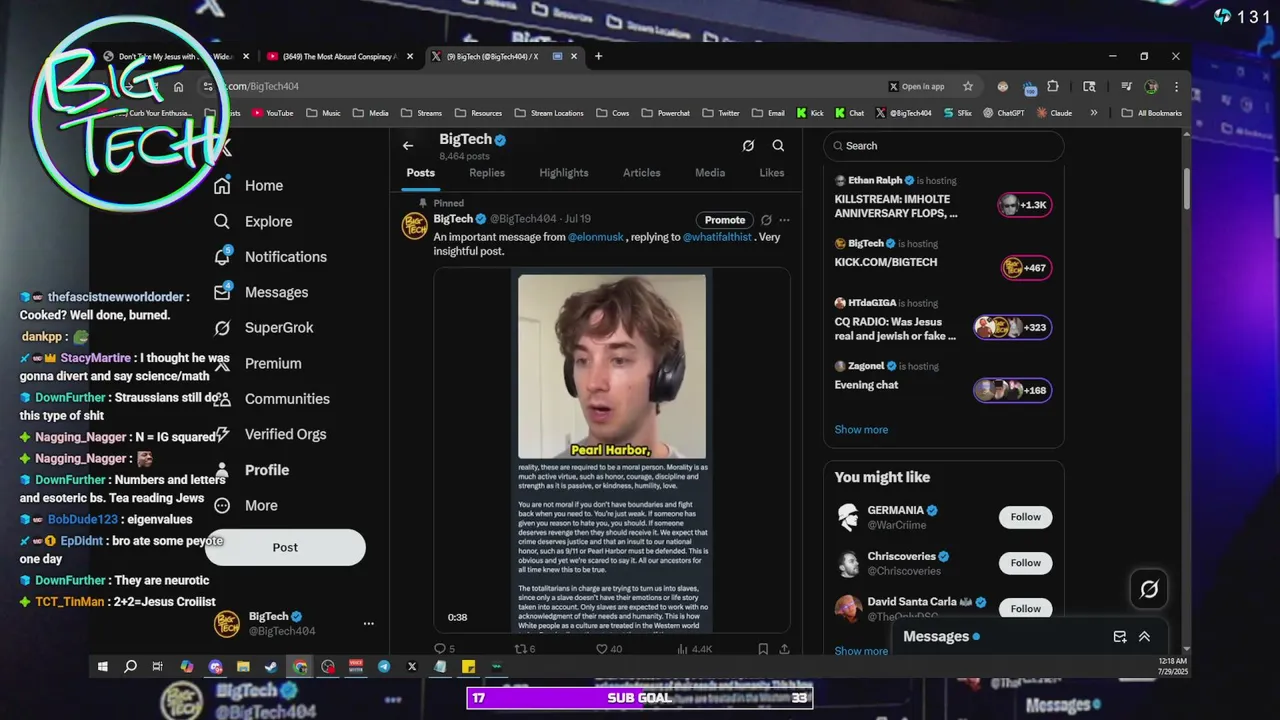Expand the Messages drawer
Viewport: 1280px width, 720px height.
coord(1144,637)
